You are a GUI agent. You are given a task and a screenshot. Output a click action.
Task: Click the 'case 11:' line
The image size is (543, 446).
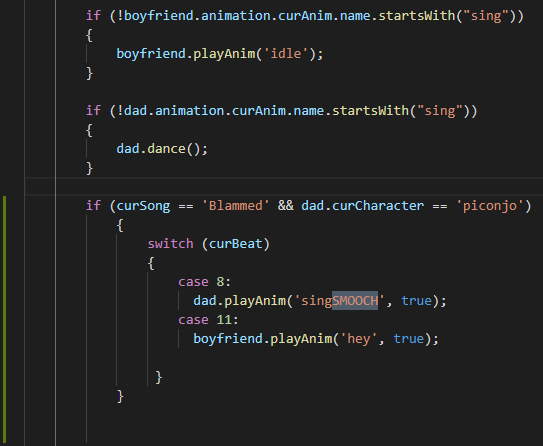click(x=208, y=320)
